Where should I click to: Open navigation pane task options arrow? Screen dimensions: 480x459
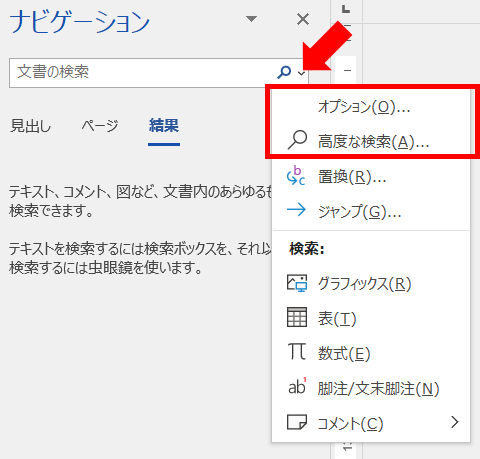coord(251,19)
